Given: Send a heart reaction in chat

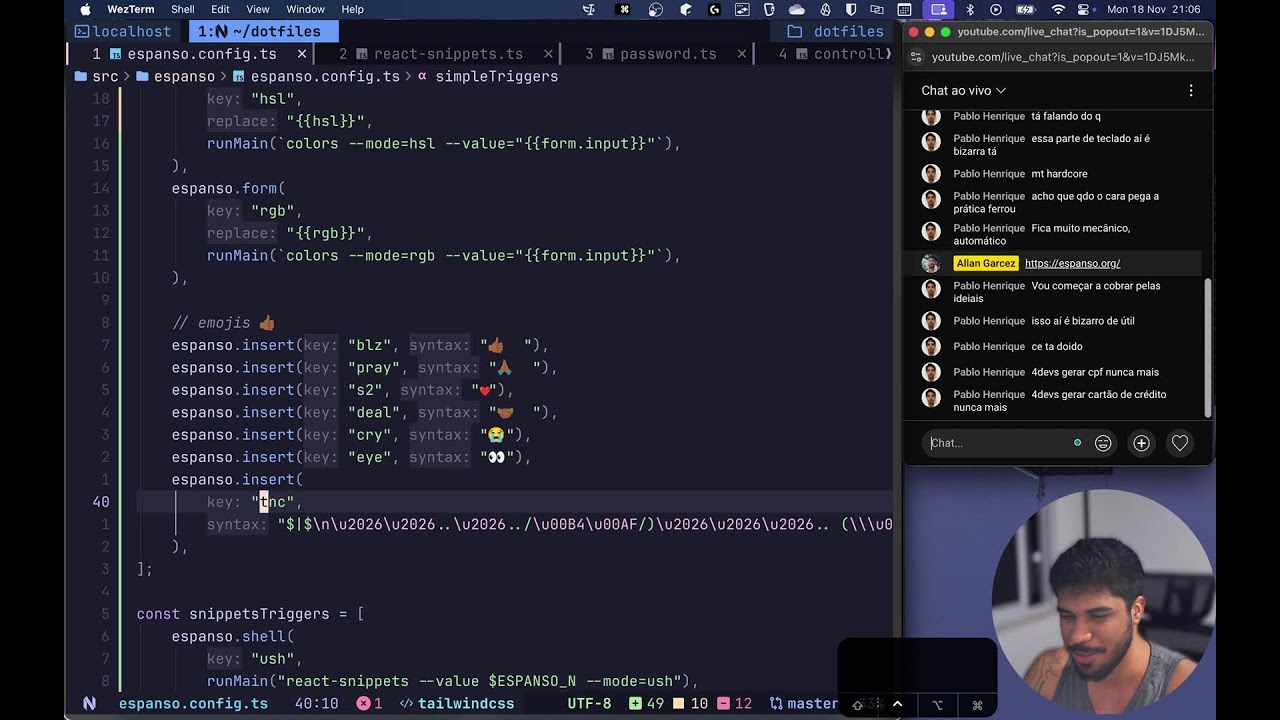Looking at the screenshot, I should [1180, 443].
